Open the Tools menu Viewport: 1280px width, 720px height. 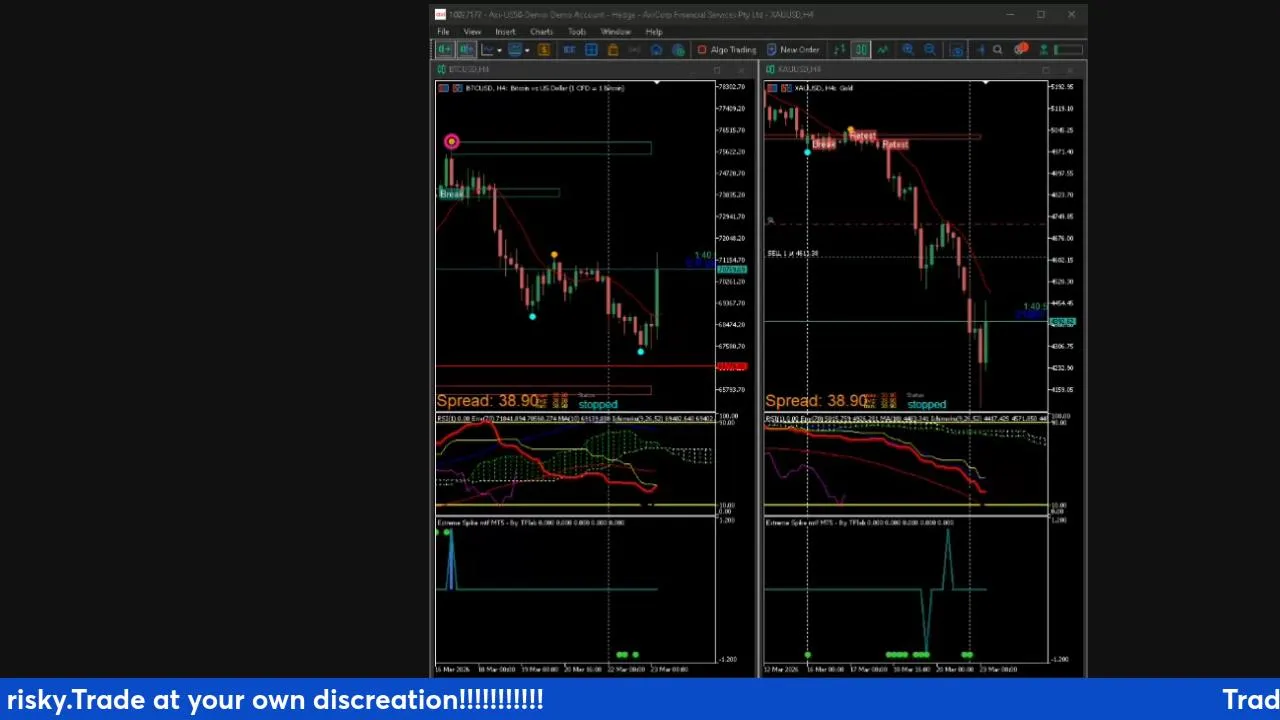[x=577, y=32]
